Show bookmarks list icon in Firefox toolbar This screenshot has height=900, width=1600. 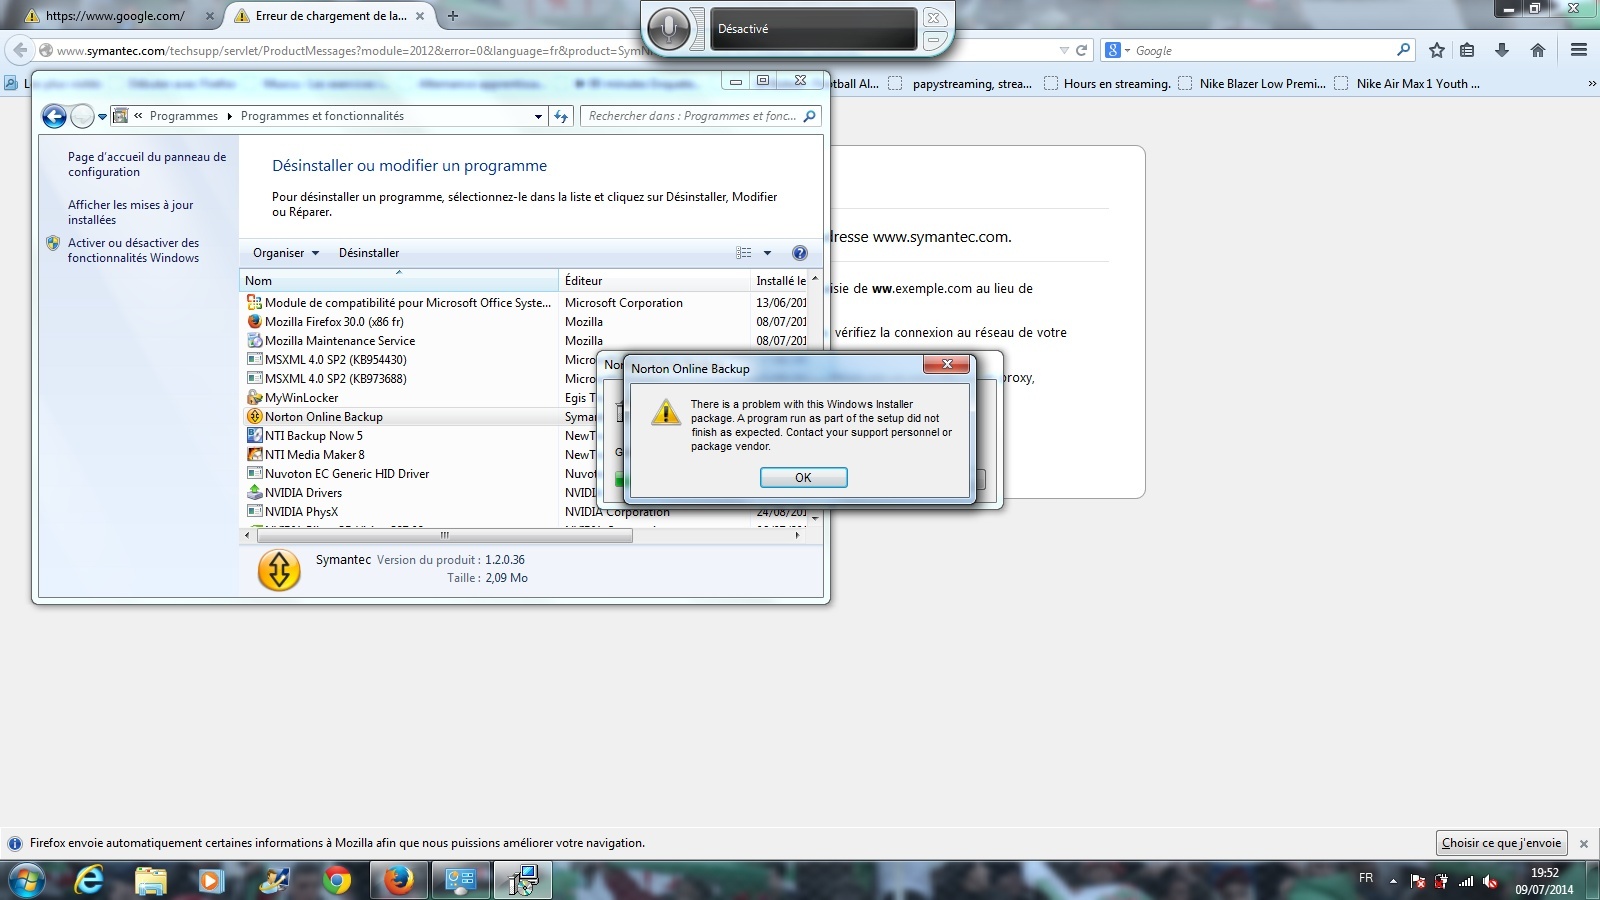(x=1467, y=50)
